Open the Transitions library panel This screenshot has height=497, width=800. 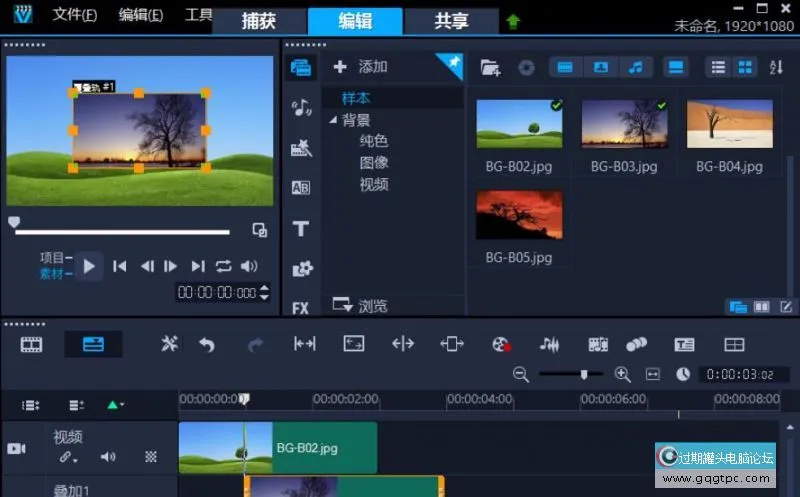(300, 187)
